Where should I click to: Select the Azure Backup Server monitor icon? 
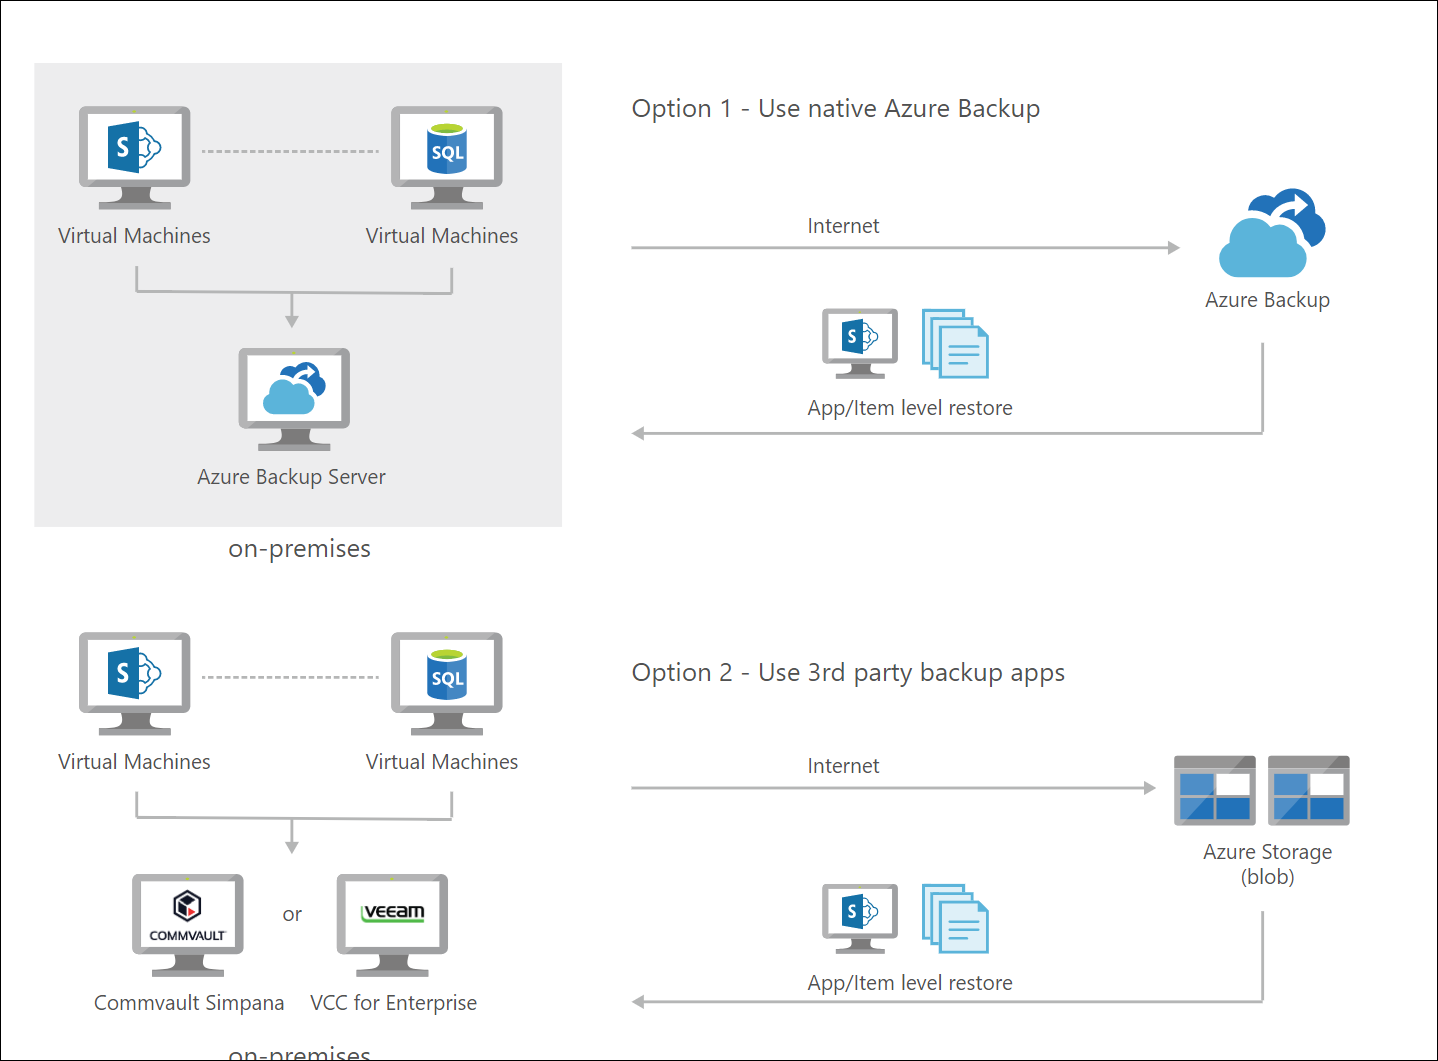coord(294,399)
